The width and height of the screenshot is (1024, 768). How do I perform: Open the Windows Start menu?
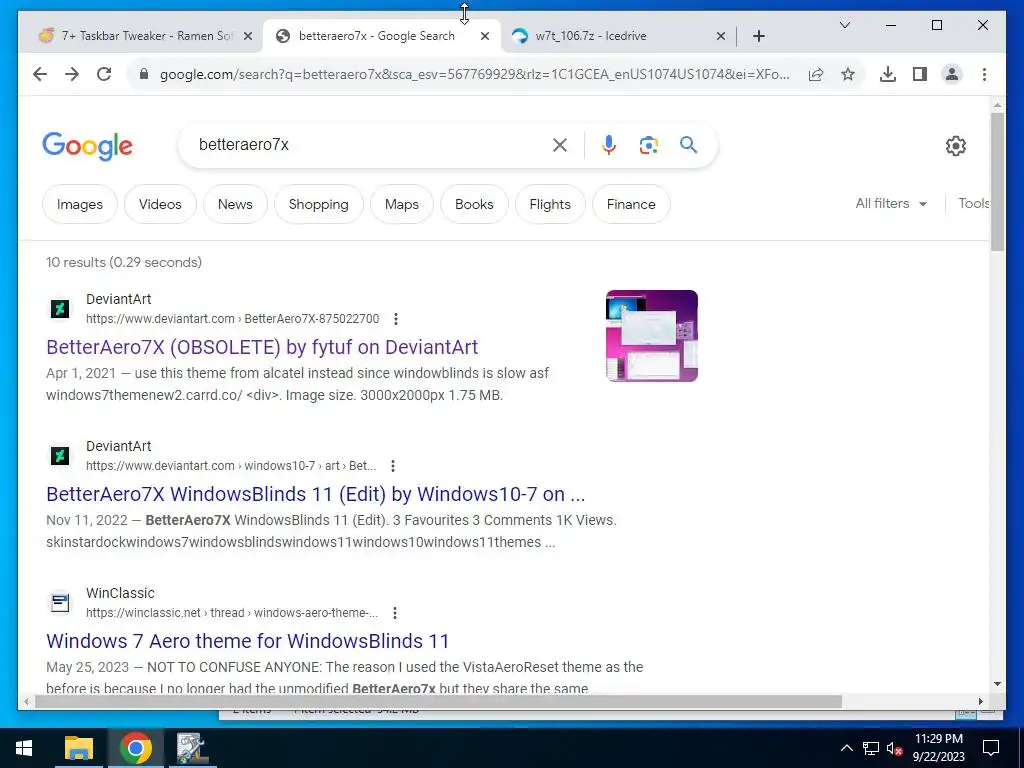tap(24, 748)
